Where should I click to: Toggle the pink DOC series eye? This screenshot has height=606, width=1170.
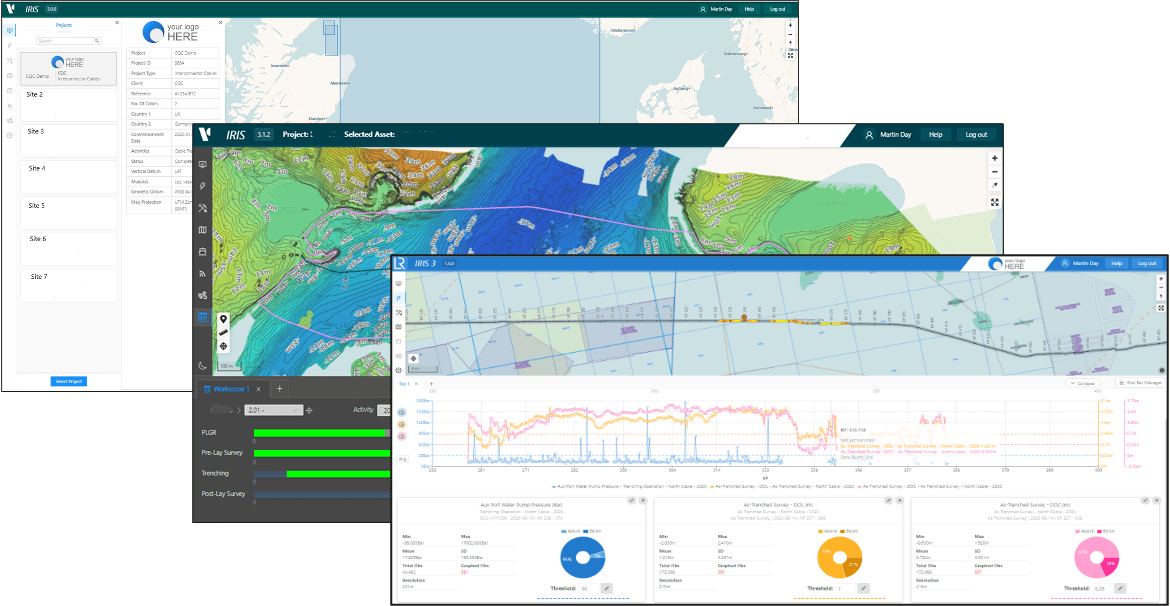click(402, 437)
